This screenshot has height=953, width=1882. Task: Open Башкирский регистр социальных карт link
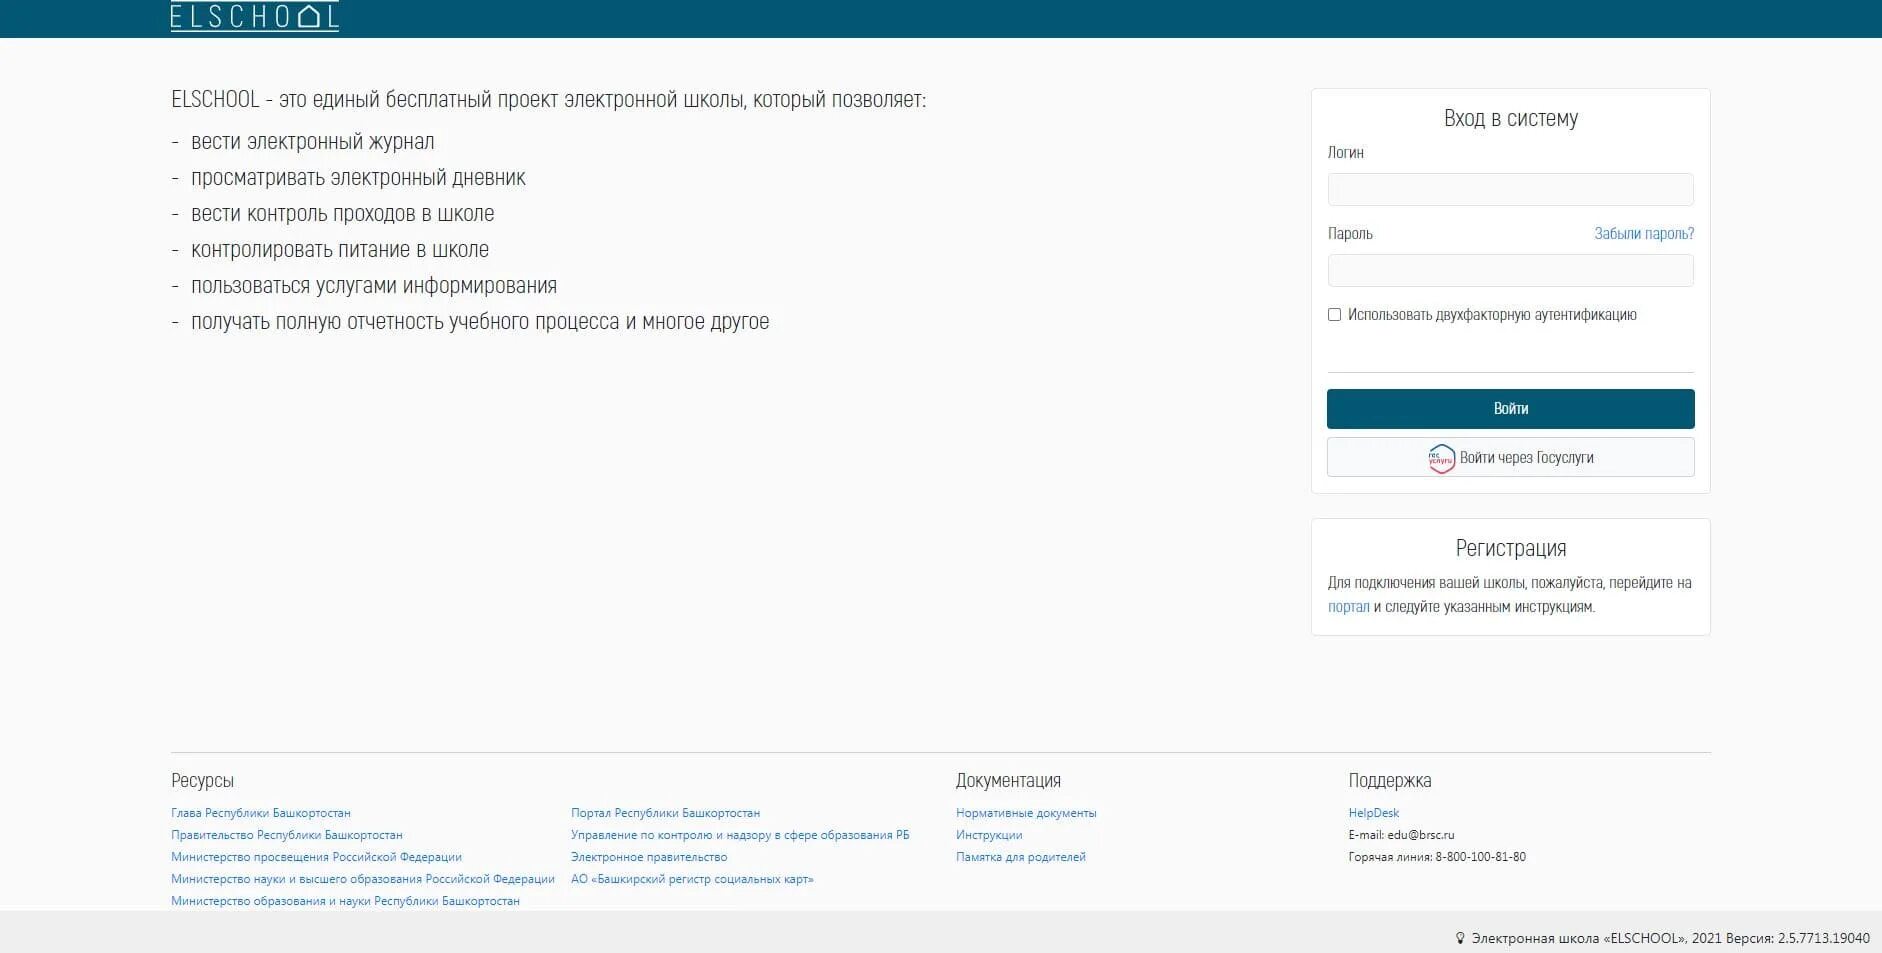[x=692, y=879]
